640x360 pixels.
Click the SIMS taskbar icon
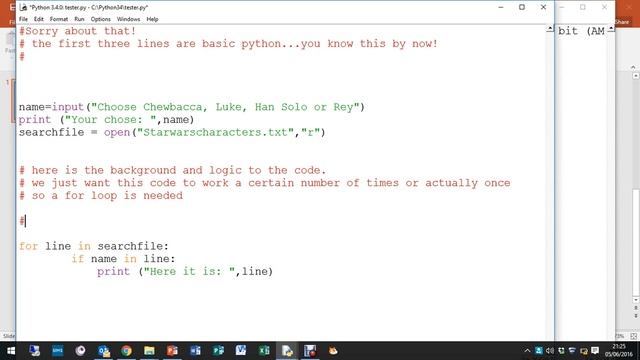click(58, 351)
